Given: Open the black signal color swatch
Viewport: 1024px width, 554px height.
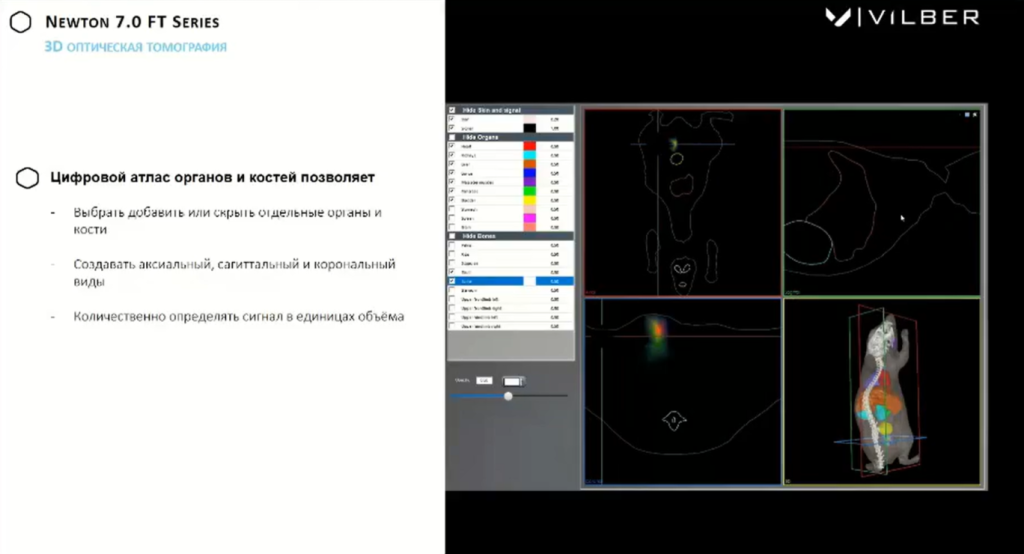Looking at the screenshot, I should pos(530,128).
